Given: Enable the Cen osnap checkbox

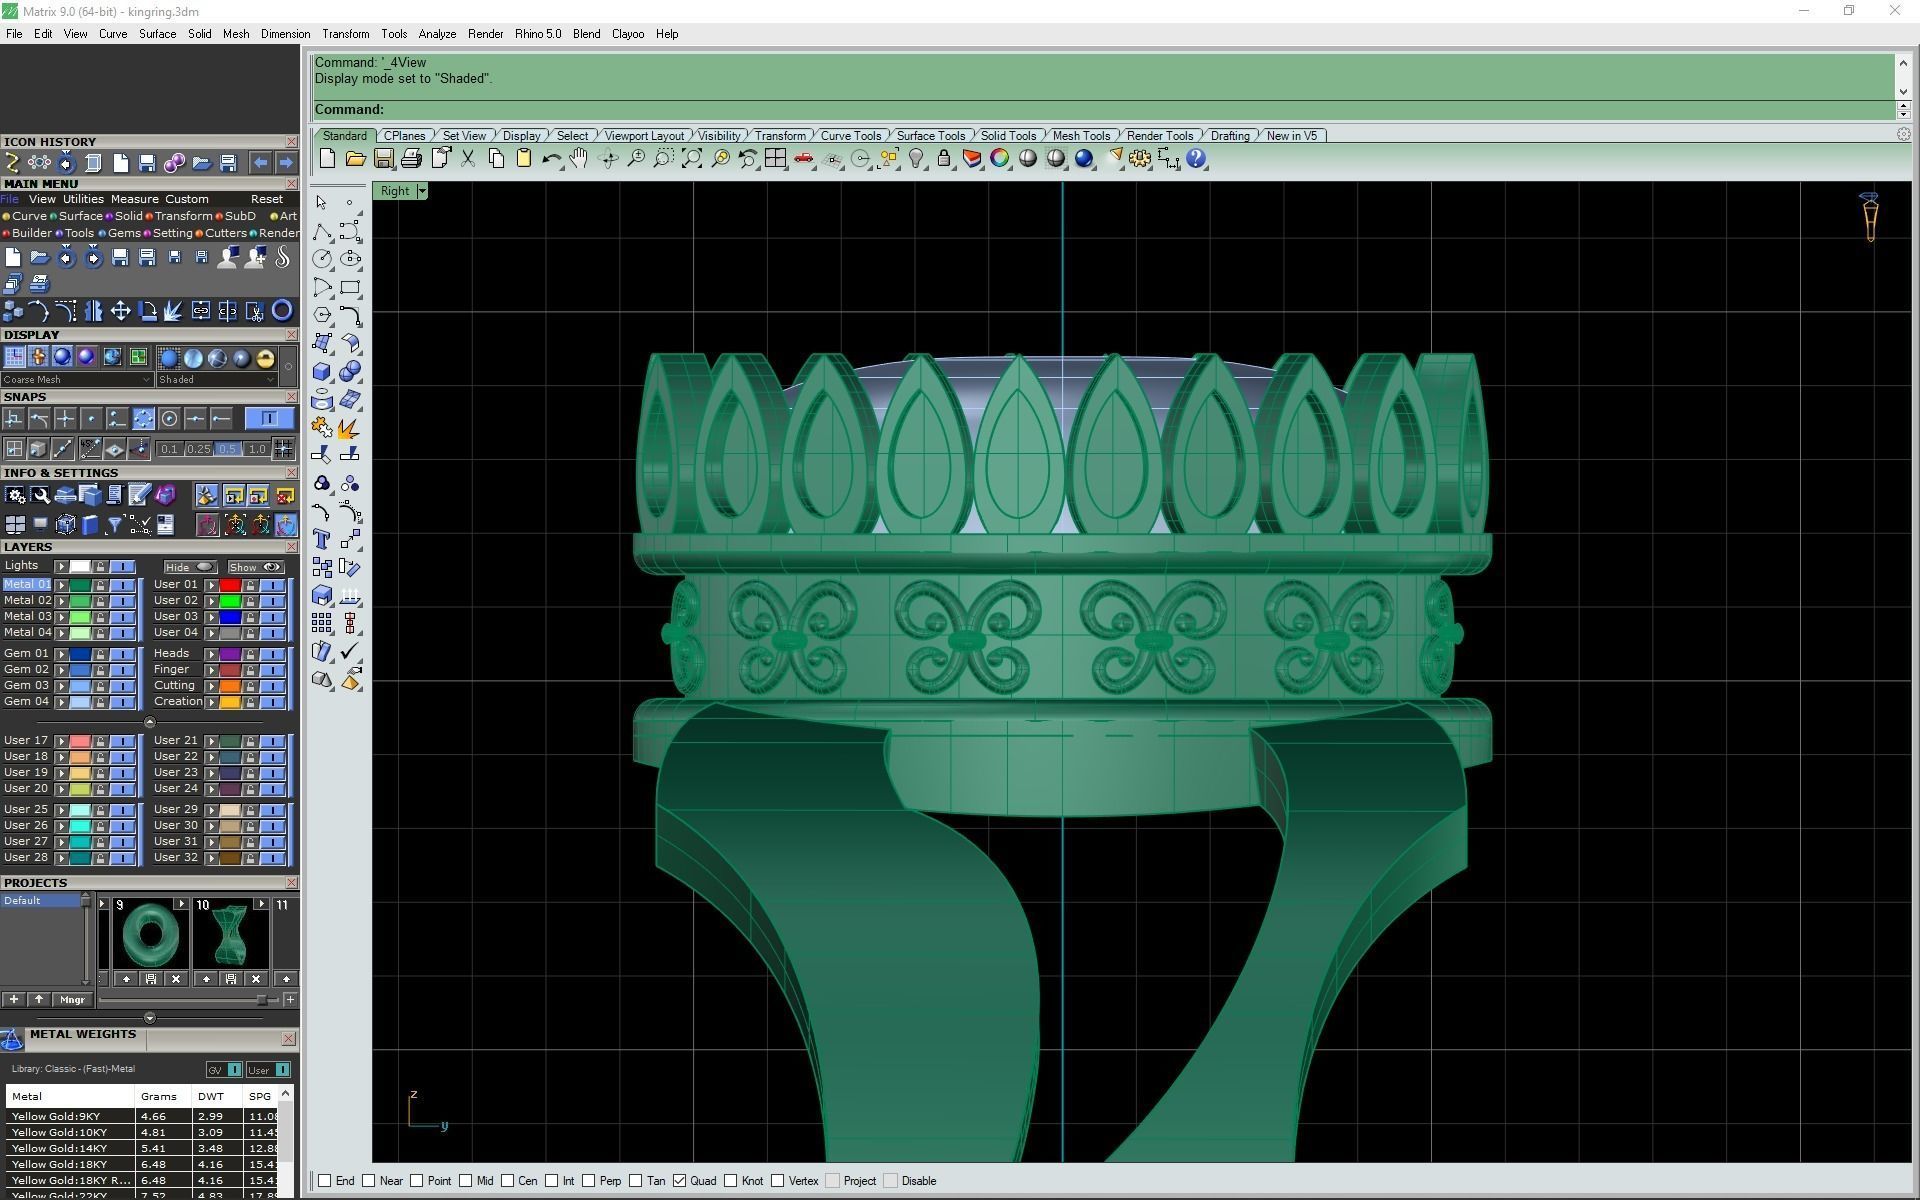Looking at the screenshot, I should [x=508, y=1181].
